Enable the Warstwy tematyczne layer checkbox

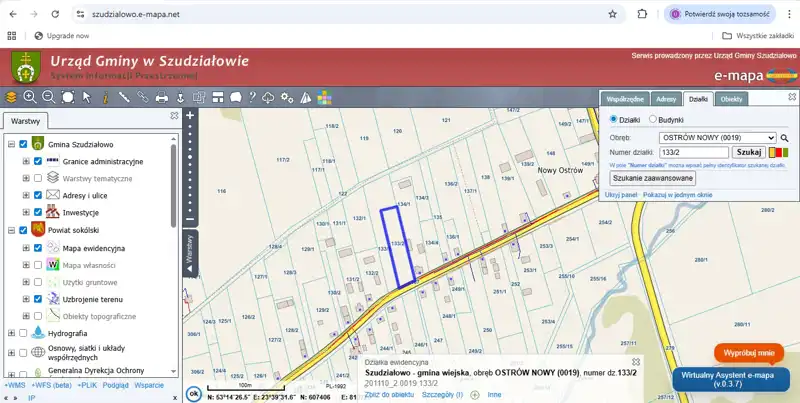tap(38, 178)
